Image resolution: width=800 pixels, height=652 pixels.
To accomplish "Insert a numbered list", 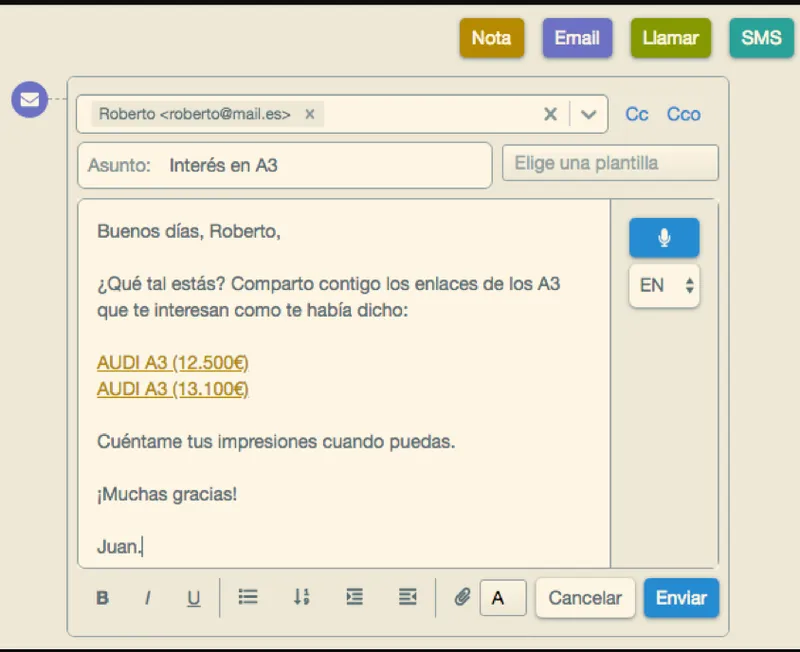I will 302,596.
